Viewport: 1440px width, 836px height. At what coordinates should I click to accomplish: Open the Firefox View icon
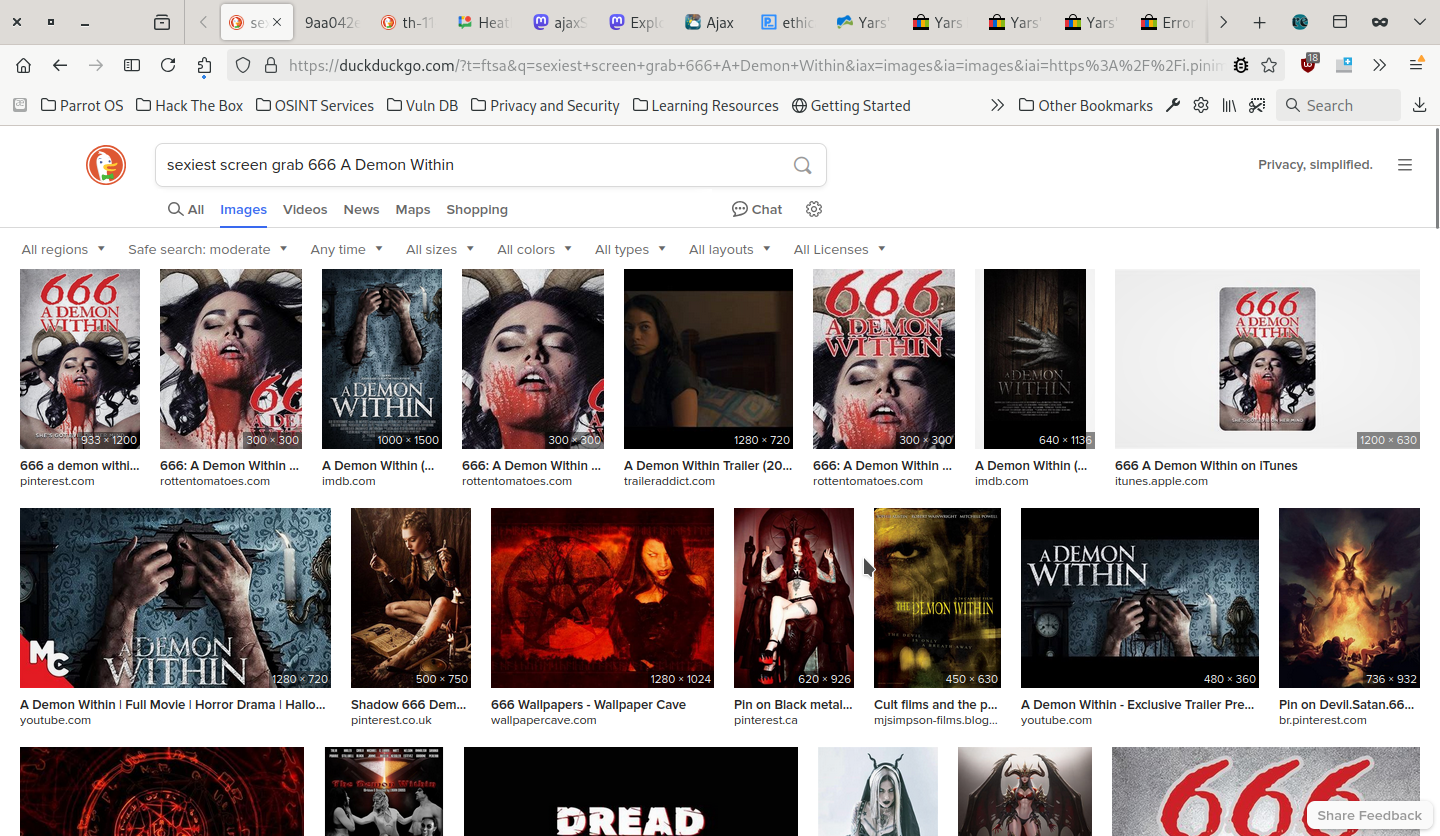pos(162,22)
